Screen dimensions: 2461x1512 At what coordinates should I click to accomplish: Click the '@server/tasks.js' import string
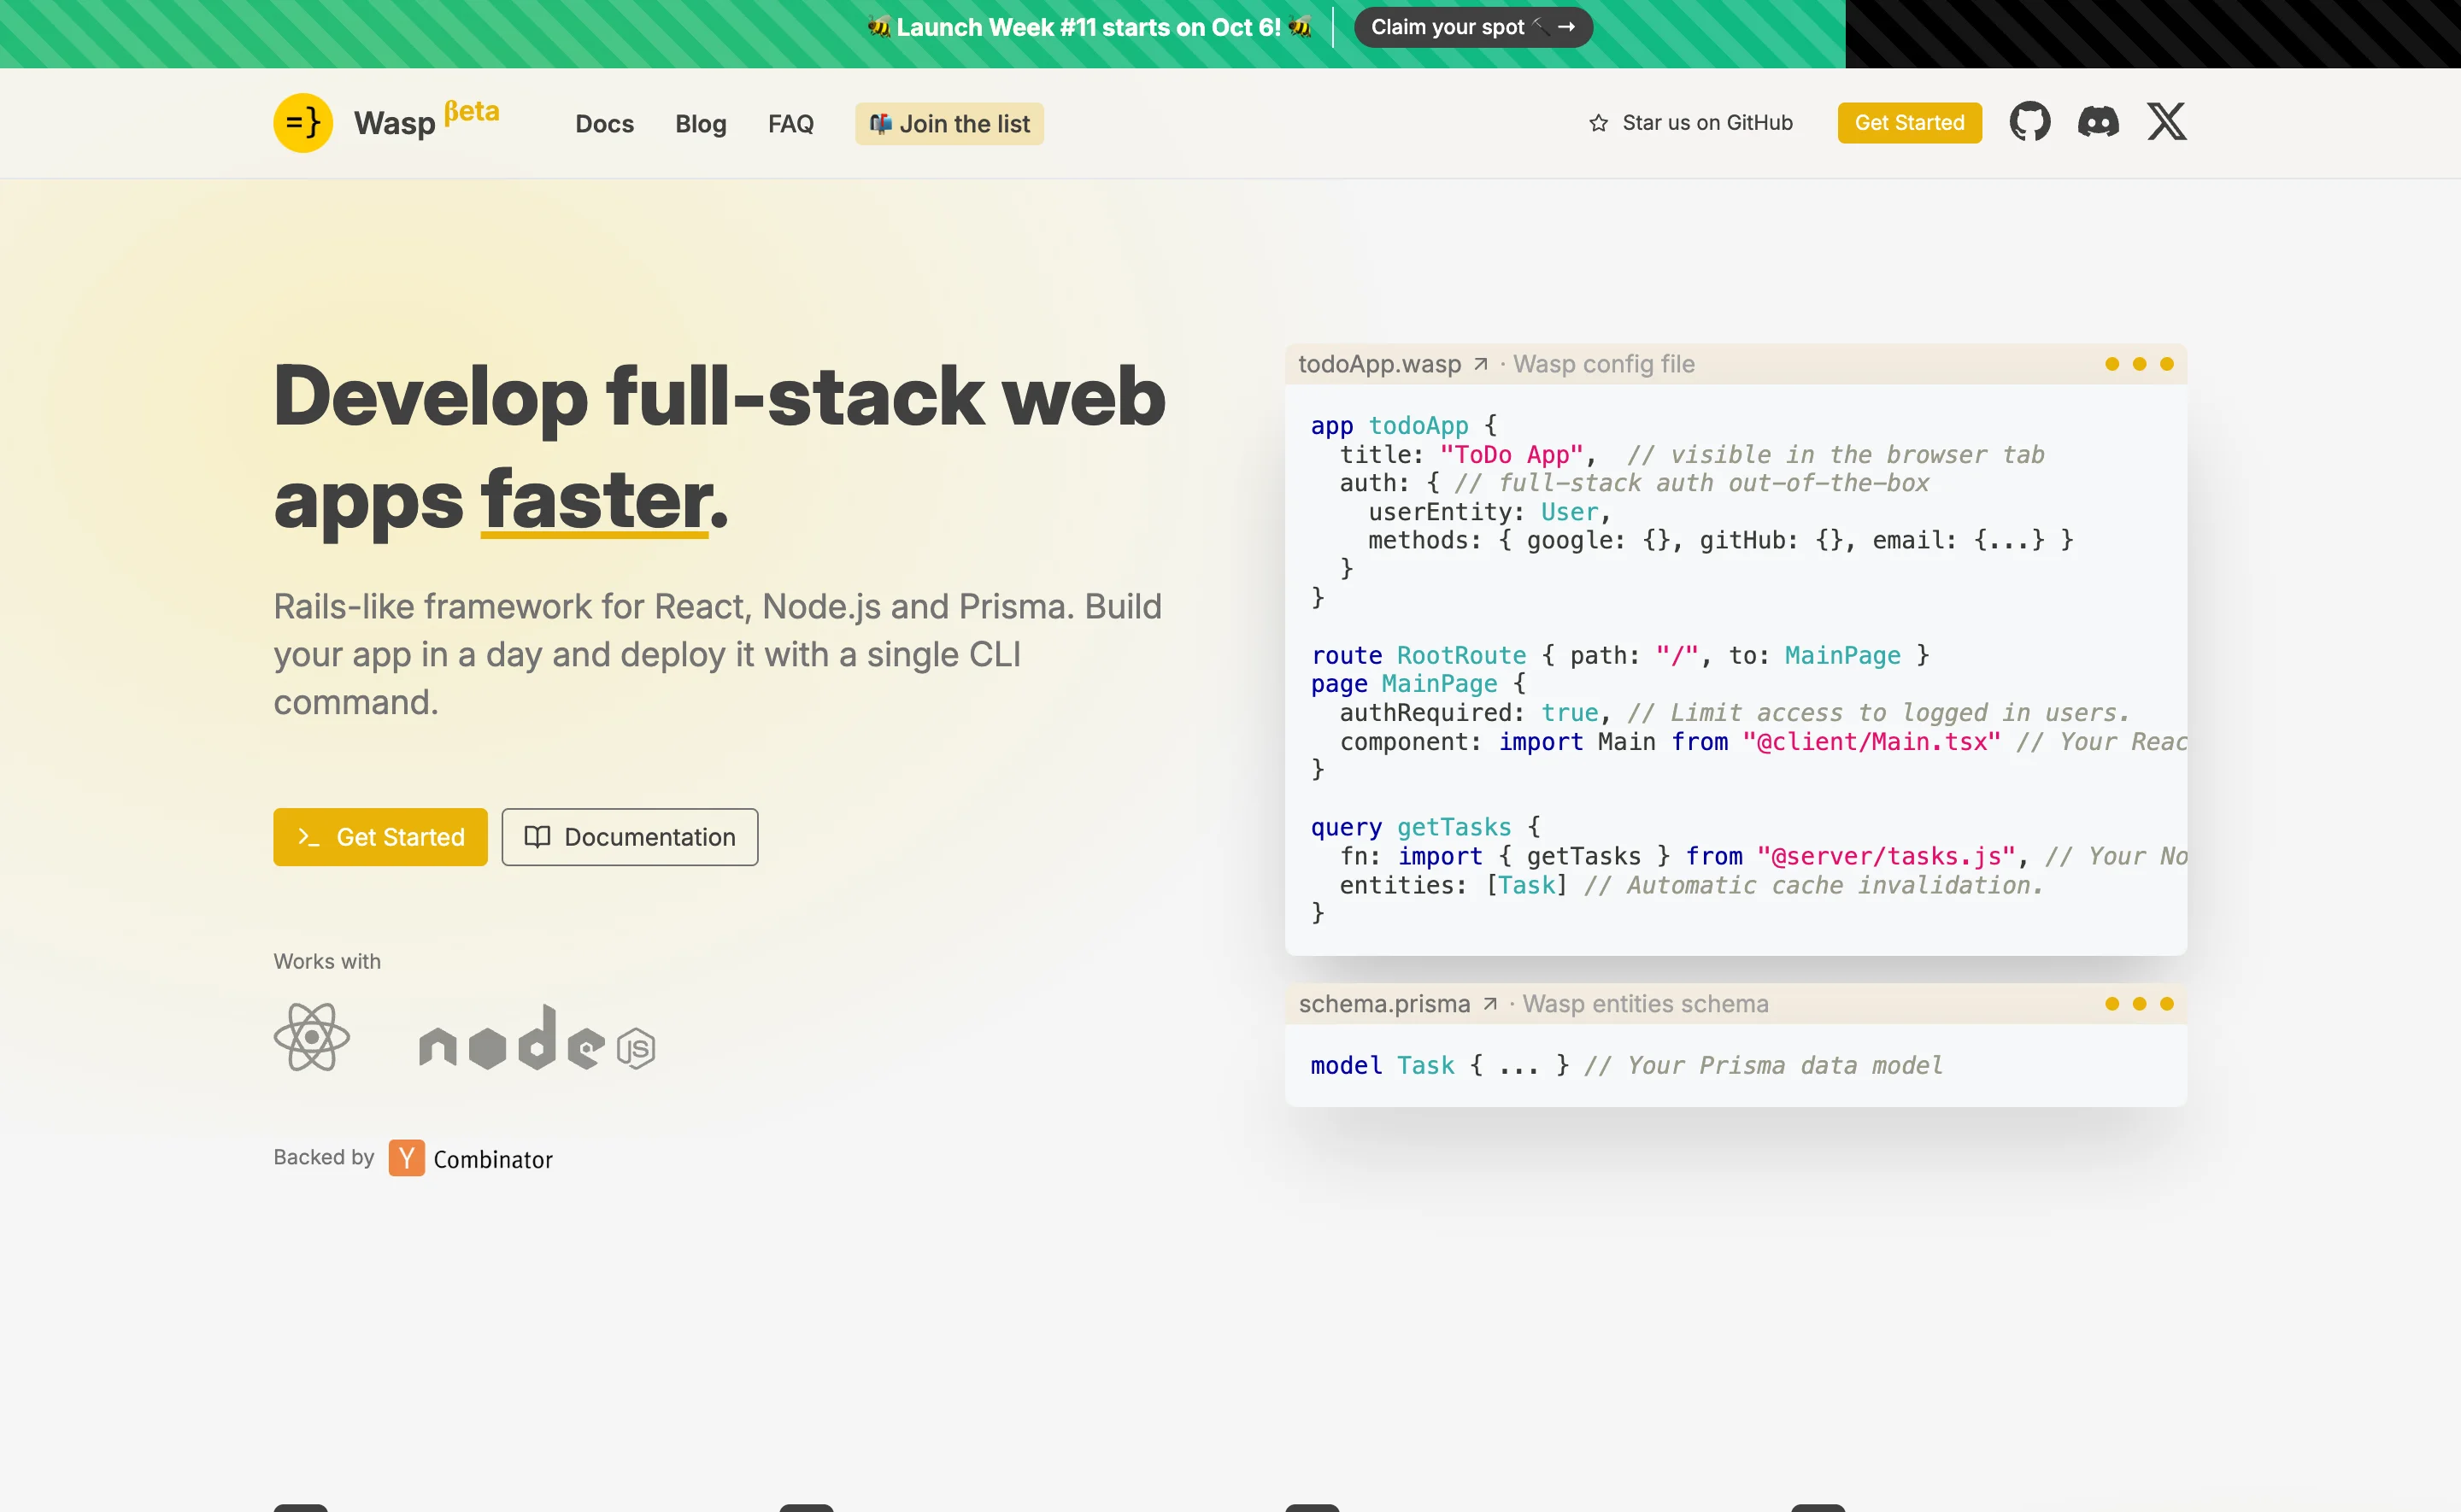click(1886, 856)
